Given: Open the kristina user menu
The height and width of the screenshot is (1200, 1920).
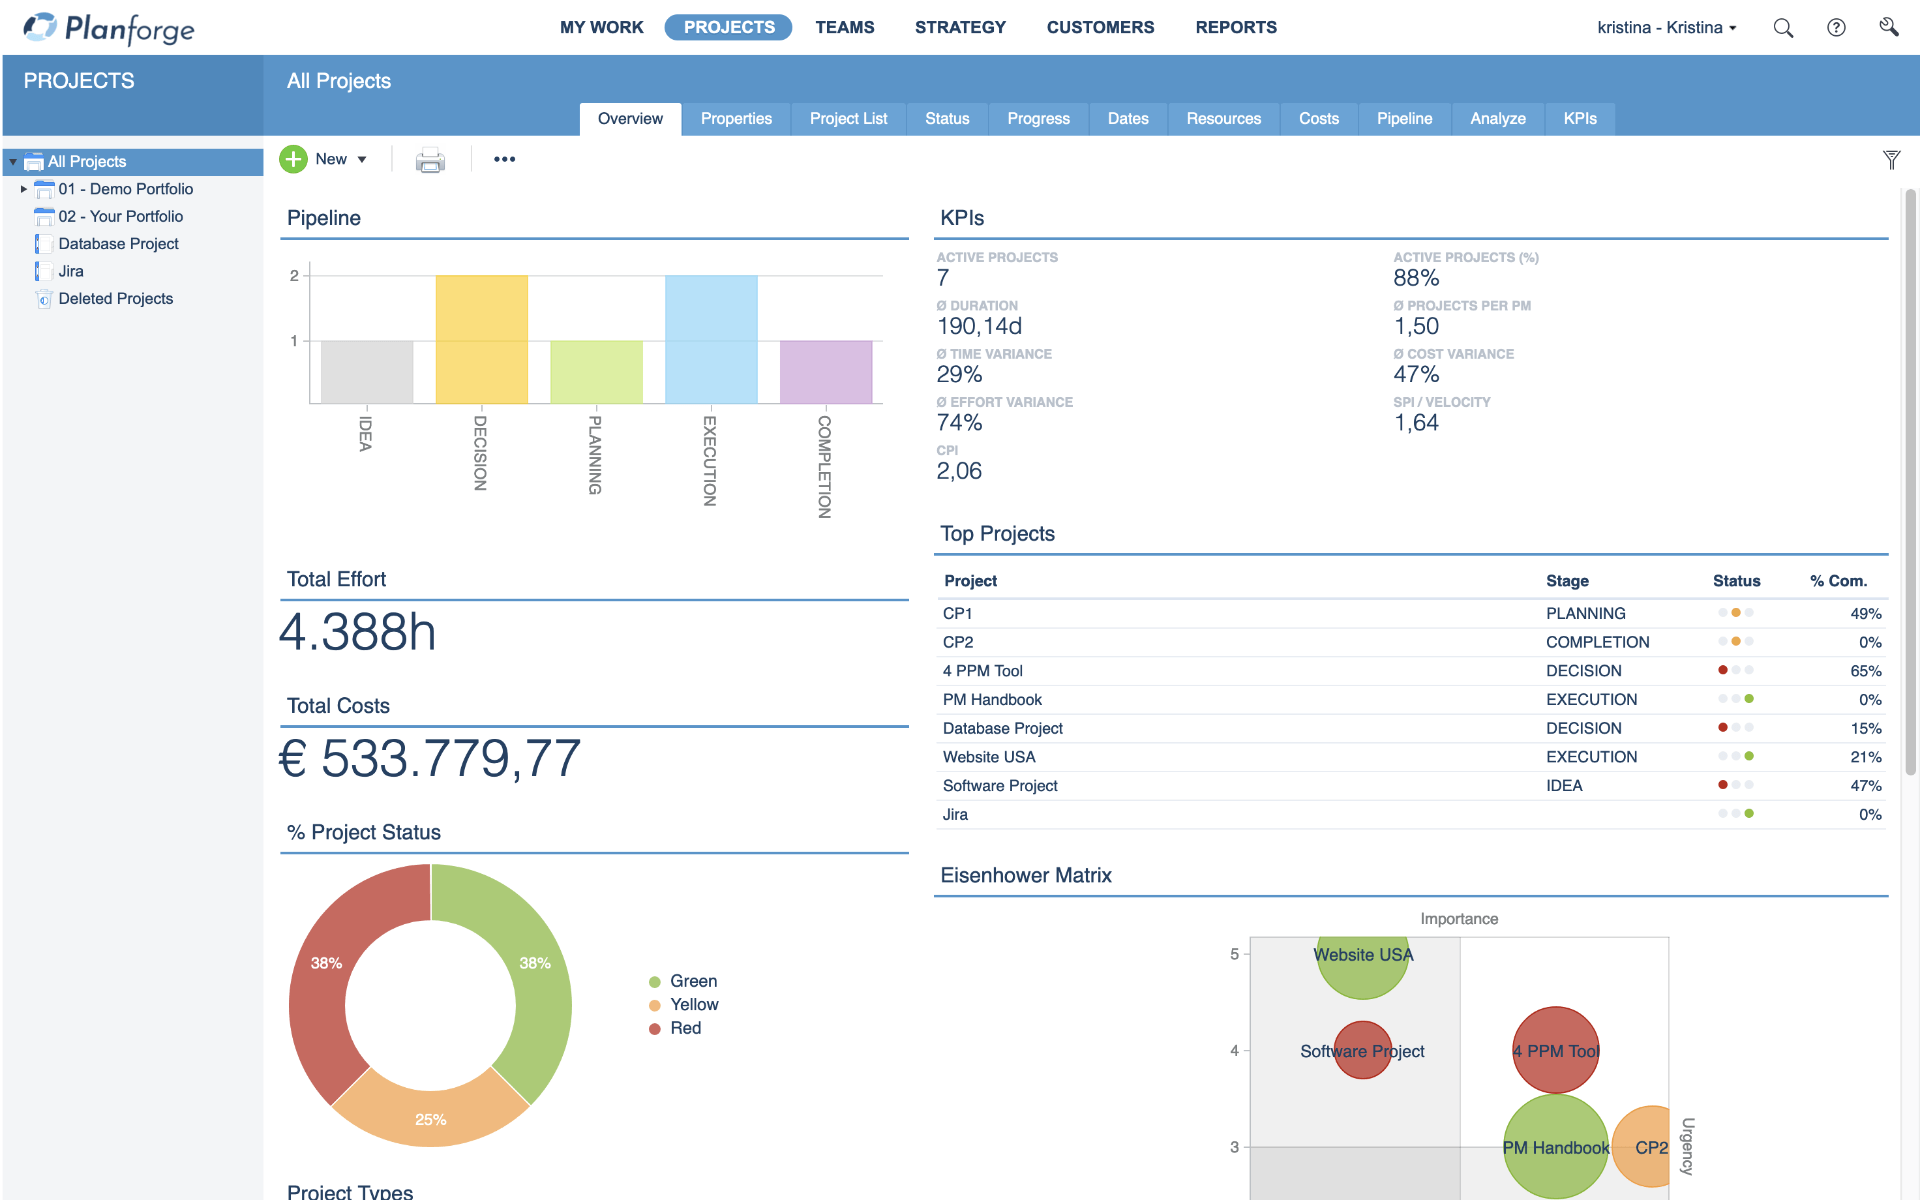Looking at the screenshot, I should pos(1665,27).
